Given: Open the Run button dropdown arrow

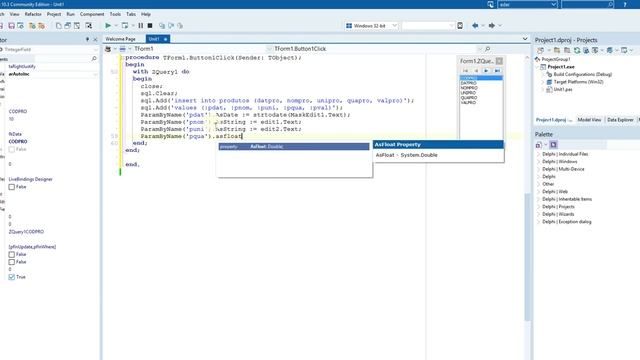Looking at the screenshot, I should click(116, 25).
